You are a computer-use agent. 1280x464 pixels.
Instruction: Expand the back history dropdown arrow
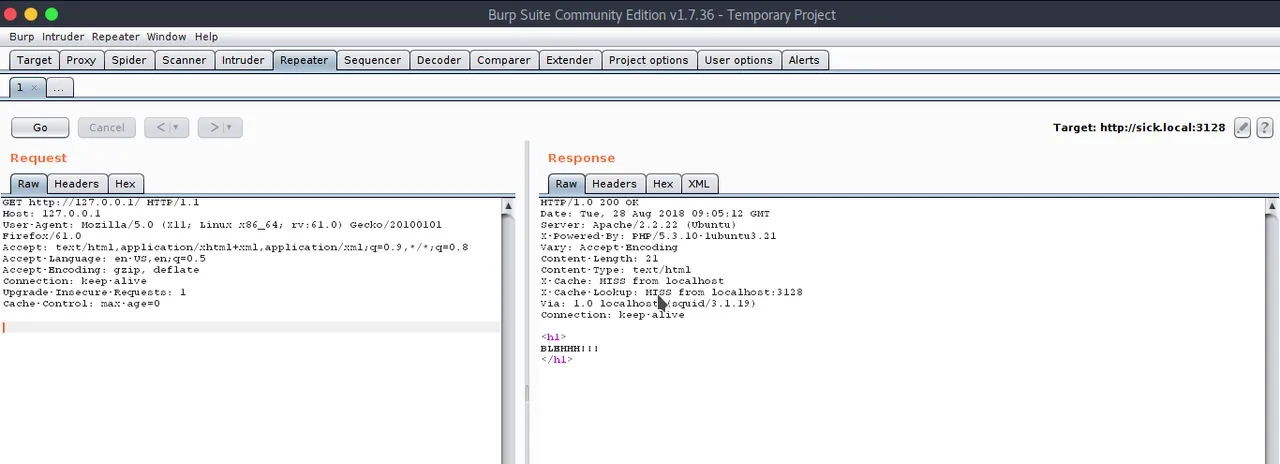point(176,127)
